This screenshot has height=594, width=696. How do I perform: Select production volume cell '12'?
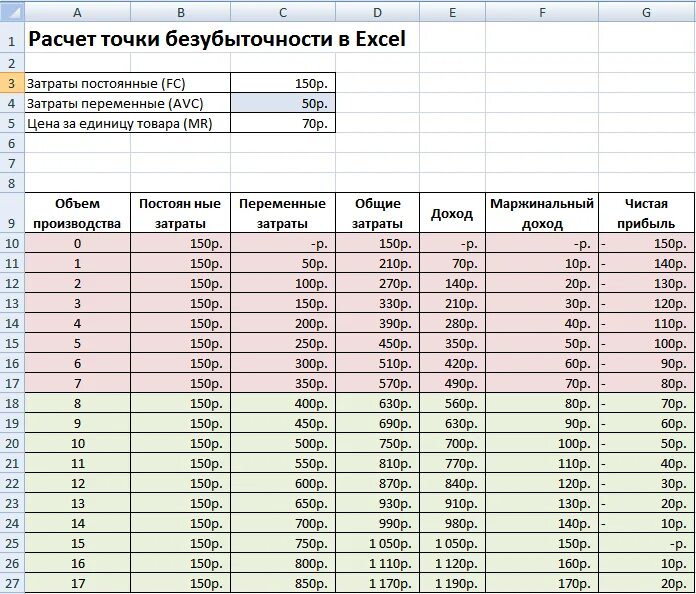click(x=77, y=483)
